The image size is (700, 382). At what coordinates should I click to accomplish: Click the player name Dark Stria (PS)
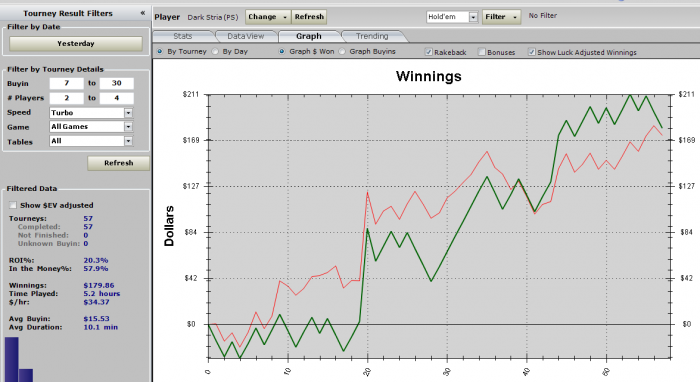(x=212, y=17)
